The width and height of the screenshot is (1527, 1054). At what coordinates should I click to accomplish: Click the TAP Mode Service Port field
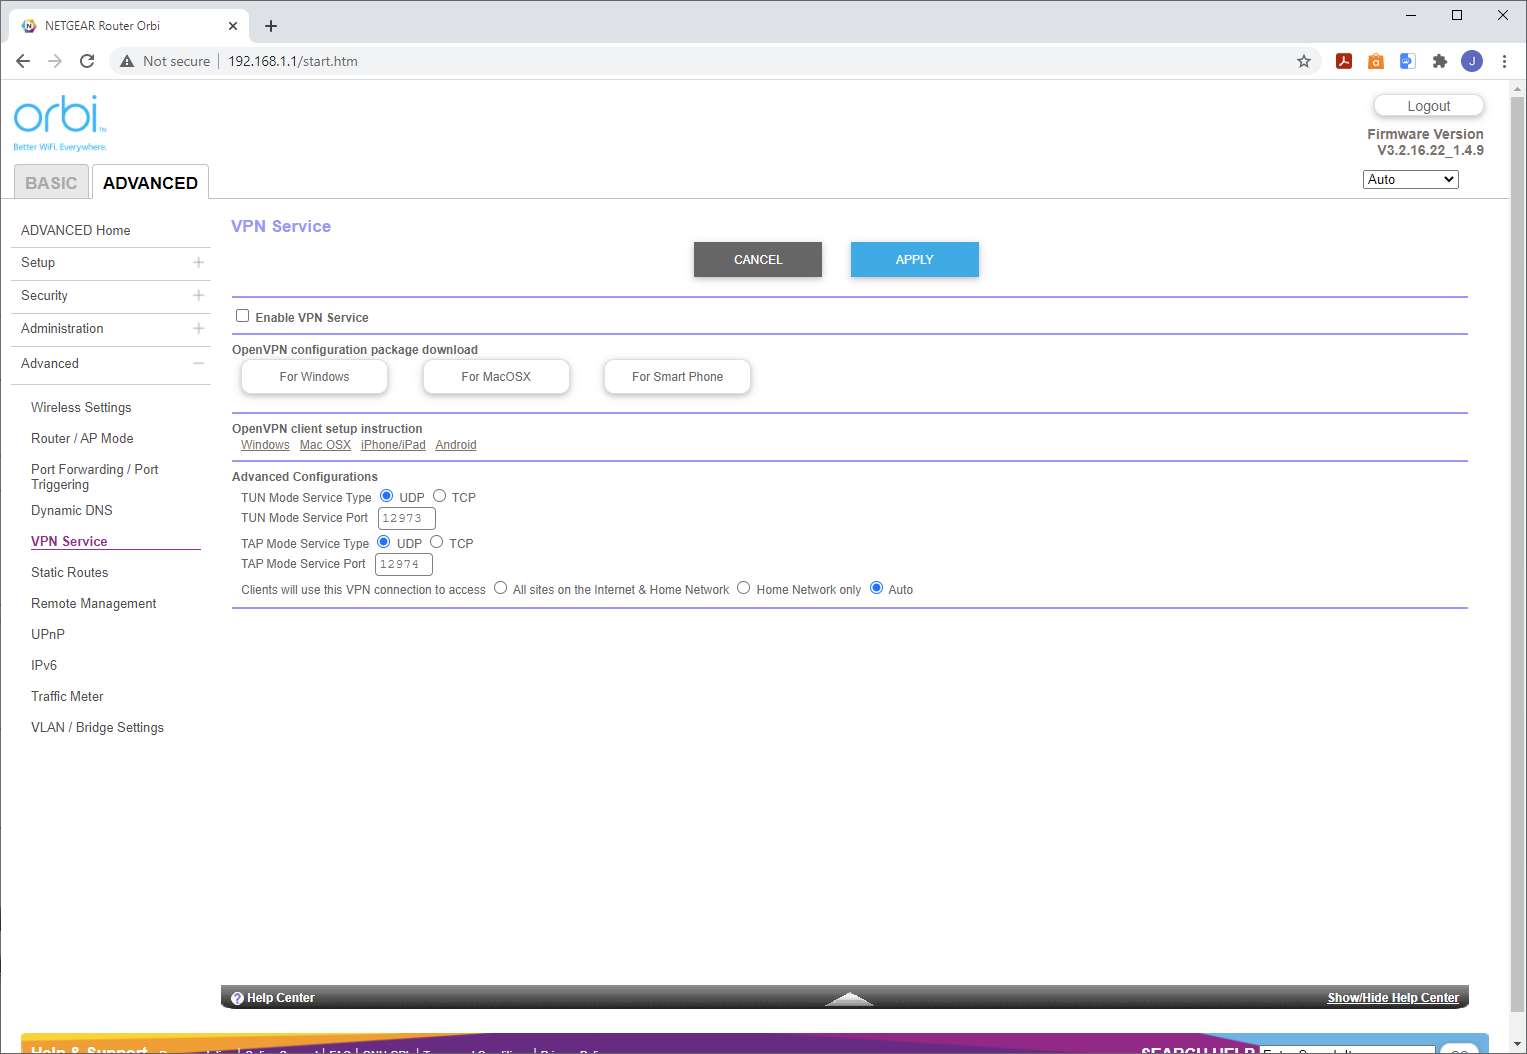[x=404, y=564]
